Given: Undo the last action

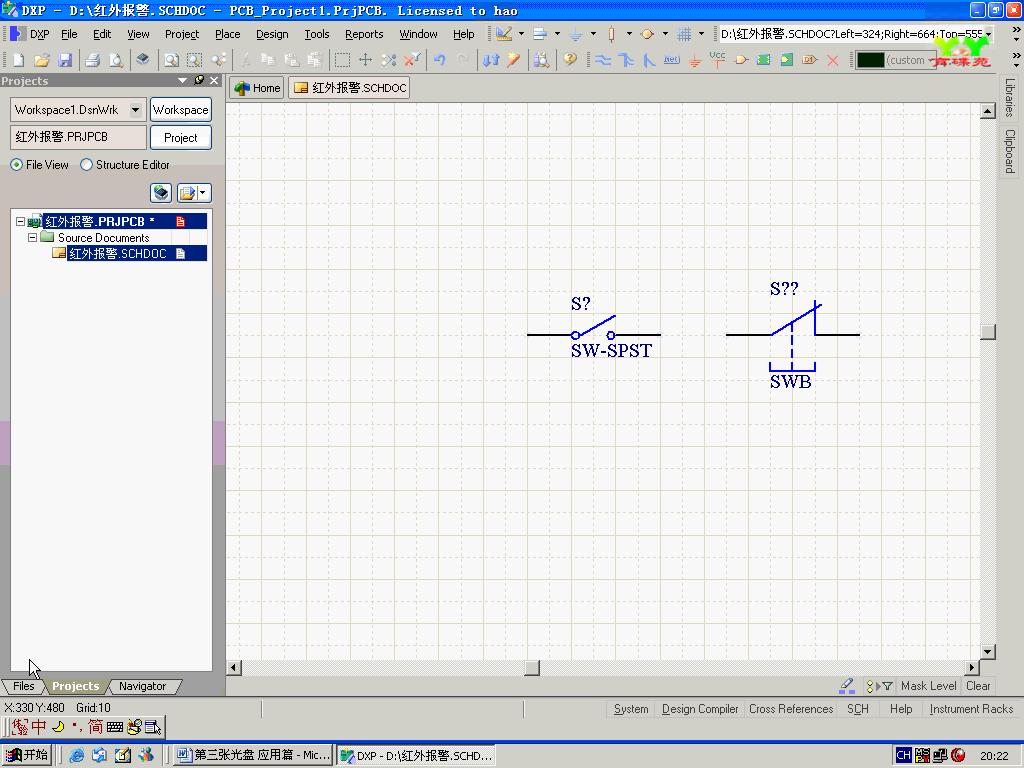Looking at the screenshot, I should 440,60.
